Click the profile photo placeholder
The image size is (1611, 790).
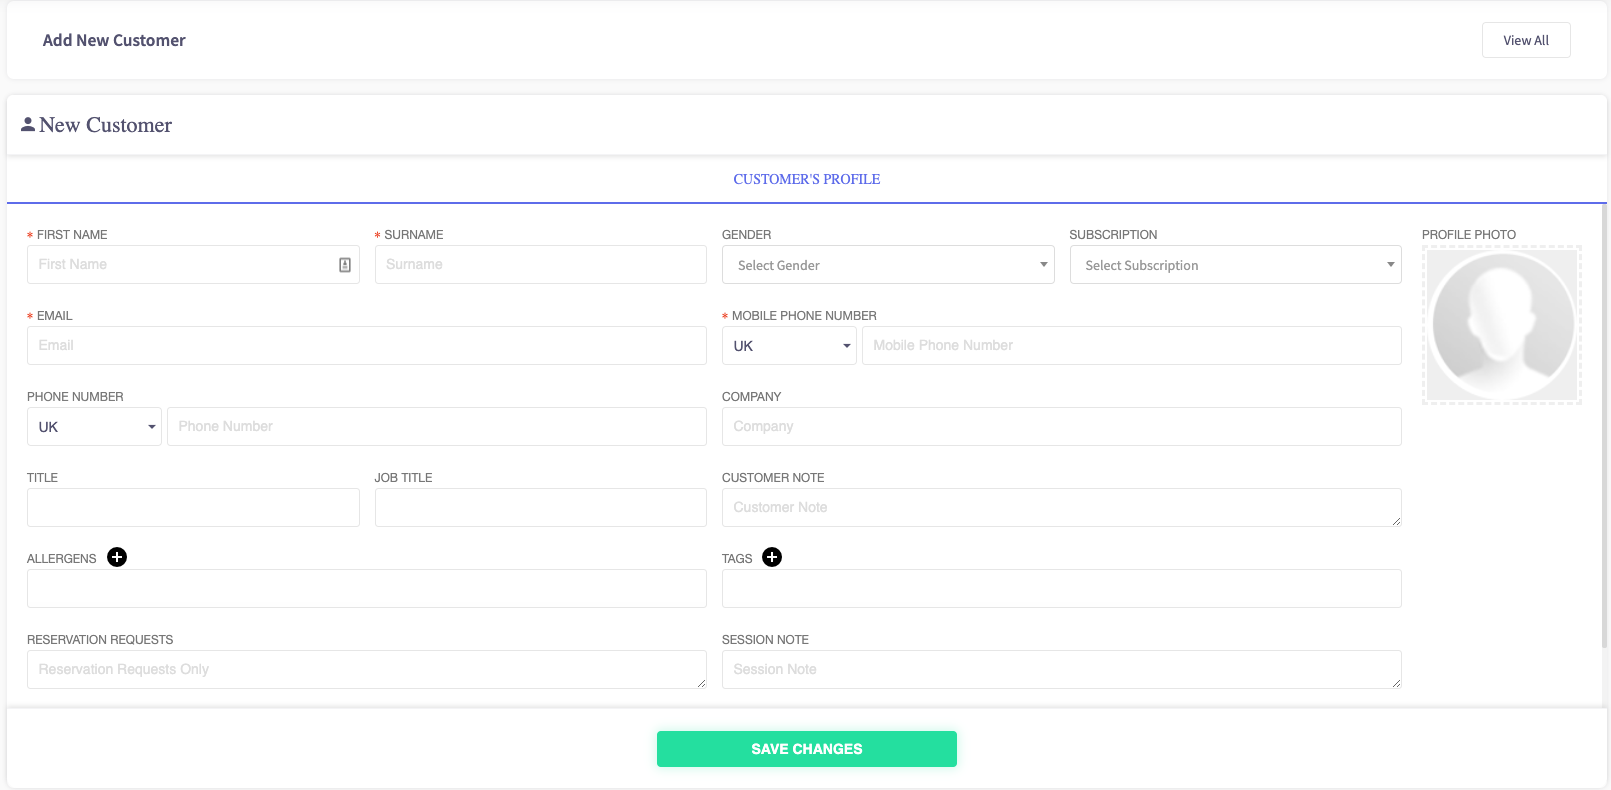(1502, 325)
